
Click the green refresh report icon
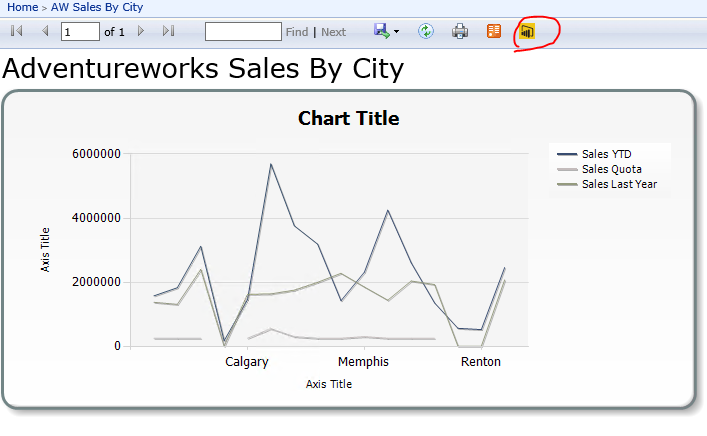point(426,32)
